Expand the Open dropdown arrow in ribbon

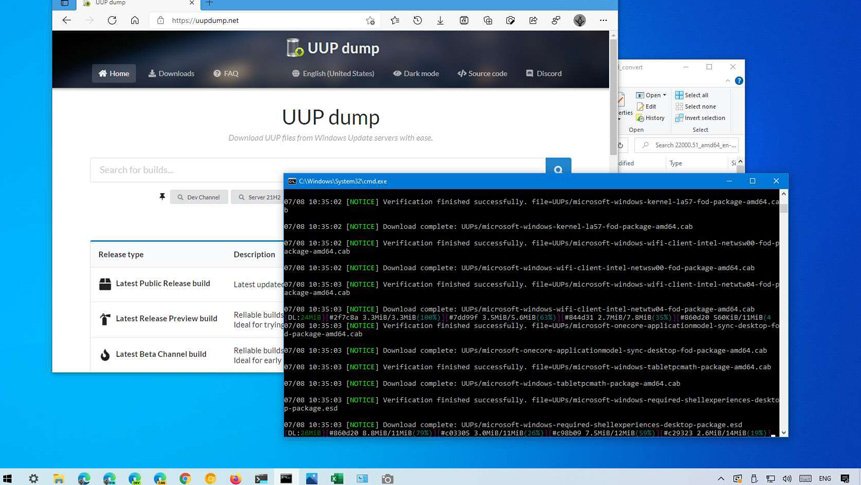click(x=665, y=95)
